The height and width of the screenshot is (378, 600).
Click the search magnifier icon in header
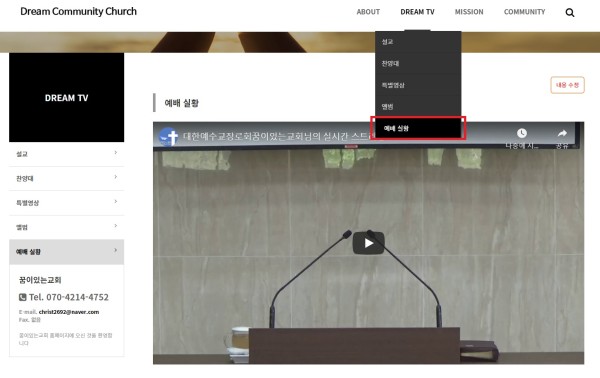coord(570,13)
